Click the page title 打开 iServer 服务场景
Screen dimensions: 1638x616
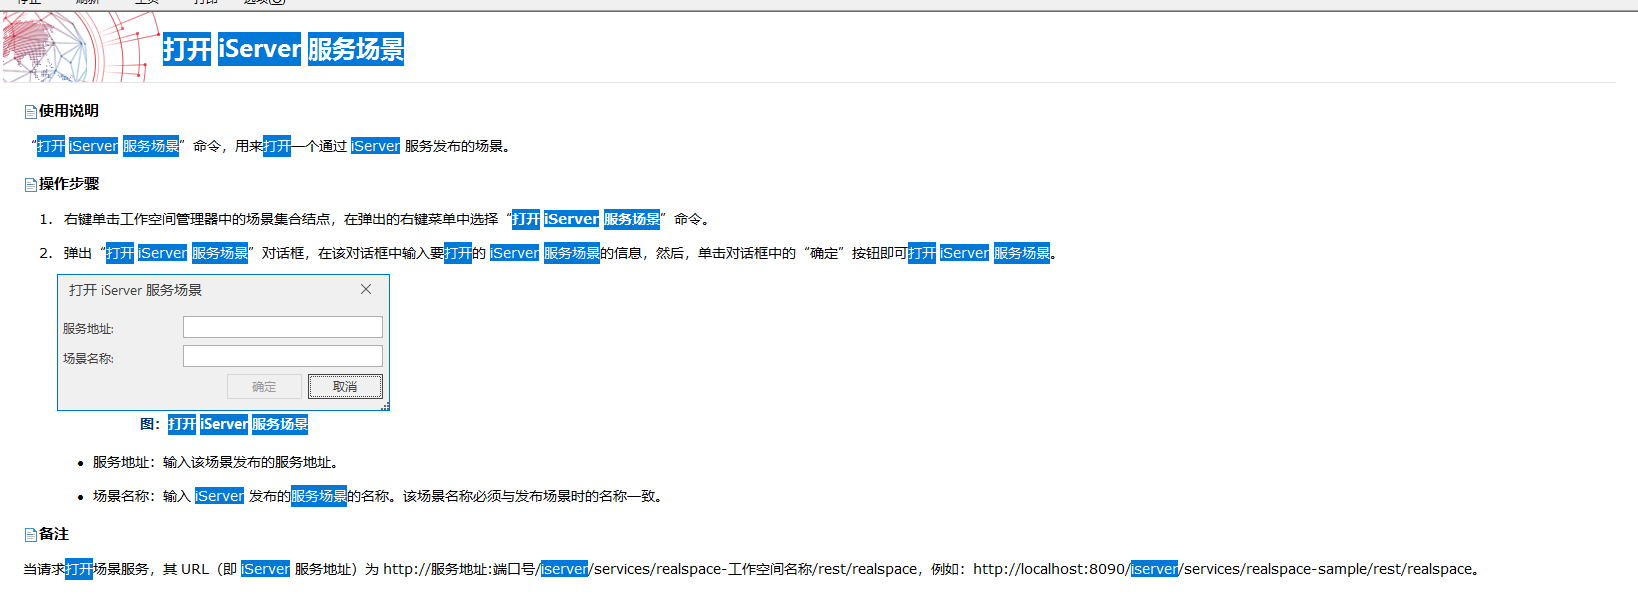pyautogui.click(x=283, y=49)
